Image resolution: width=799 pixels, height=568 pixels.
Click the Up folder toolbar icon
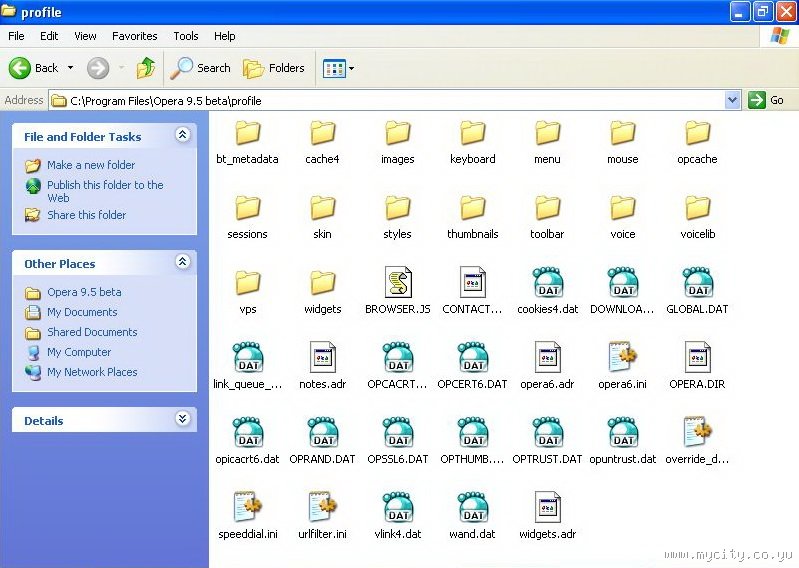pos(146,68)
